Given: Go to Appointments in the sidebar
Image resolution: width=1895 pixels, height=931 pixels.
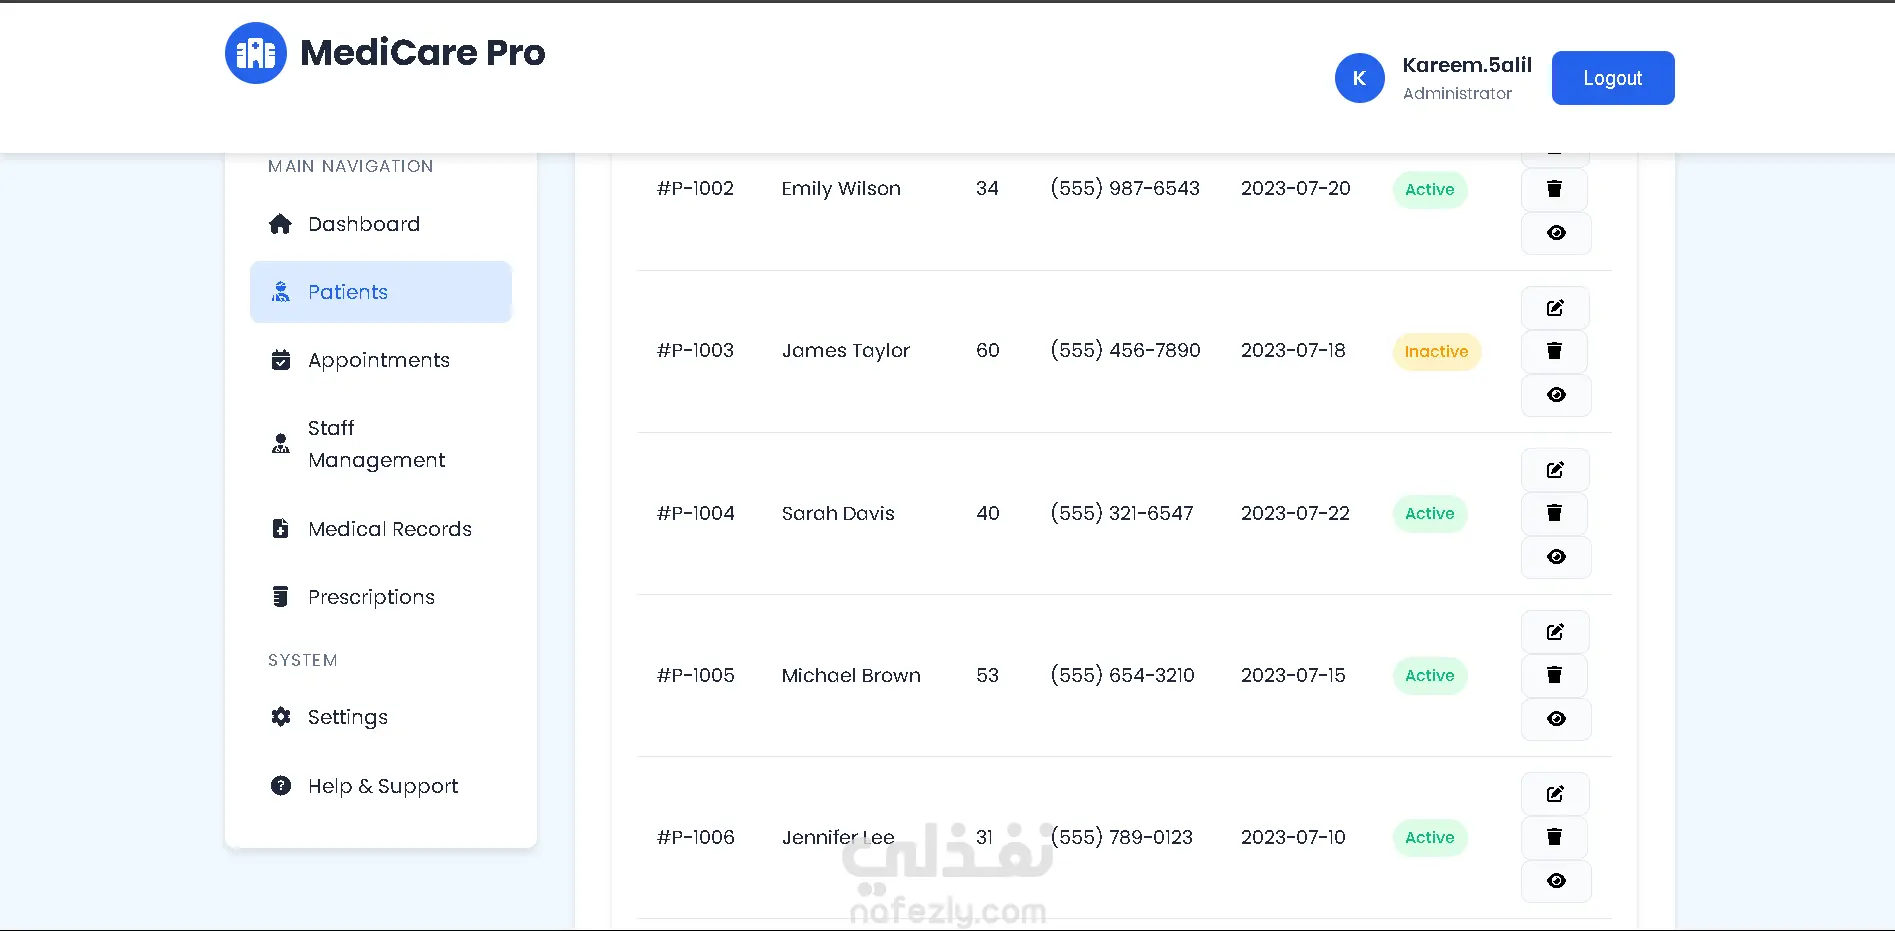Looking at the screenshot, I should 378,360.
